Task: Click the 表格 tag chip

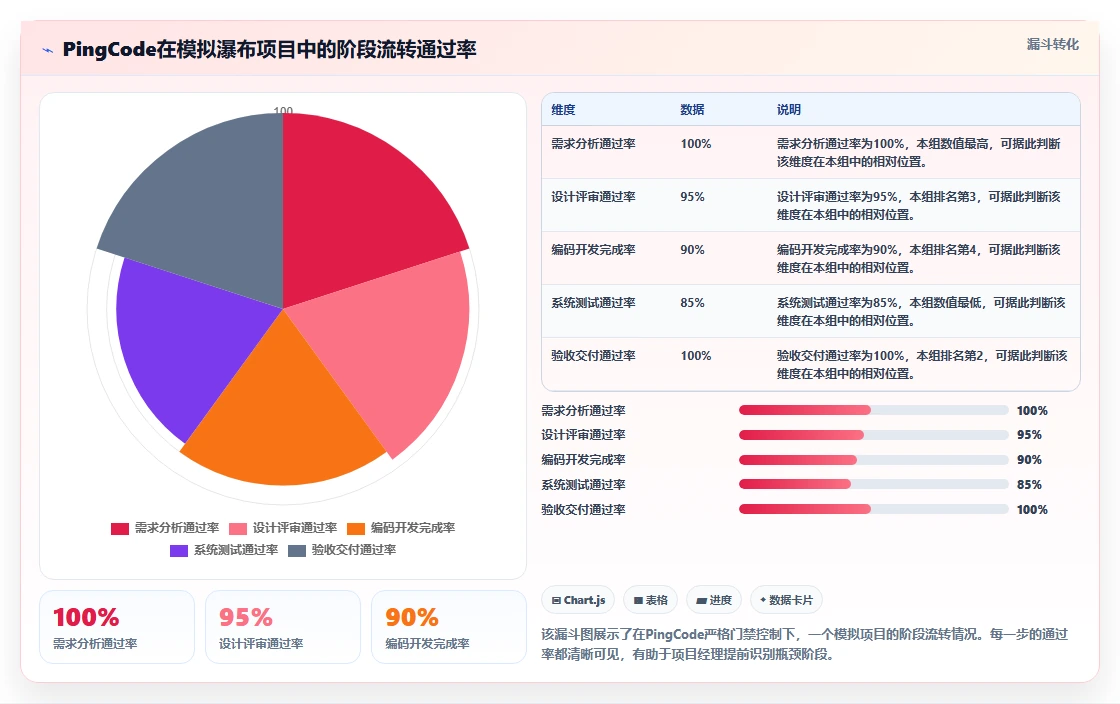Action: click(x=650, y=600)
